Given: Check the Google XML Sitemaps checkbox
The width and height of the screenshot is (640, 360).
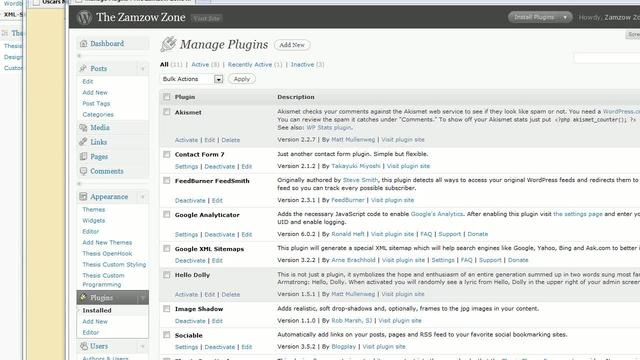Looking at the screenshot, I should 167,249.
